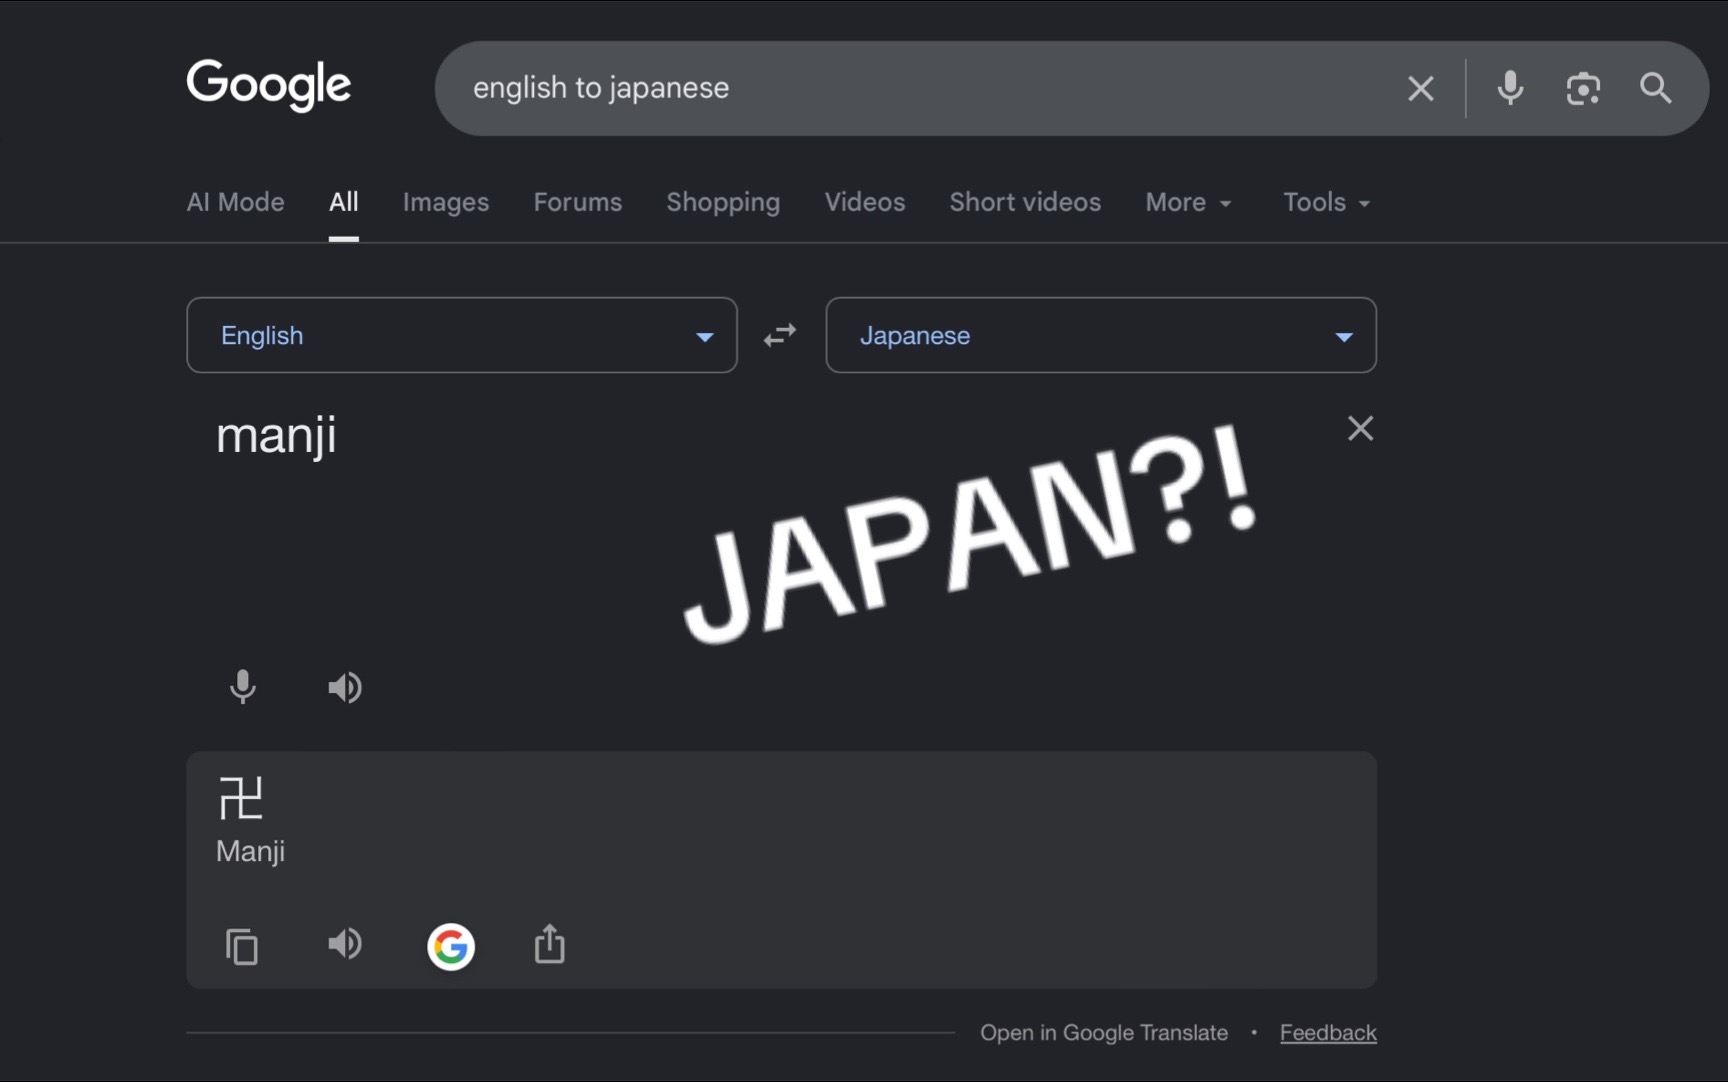
Task: Open the Japanese target language dropdown
Action: (1101, 335)
